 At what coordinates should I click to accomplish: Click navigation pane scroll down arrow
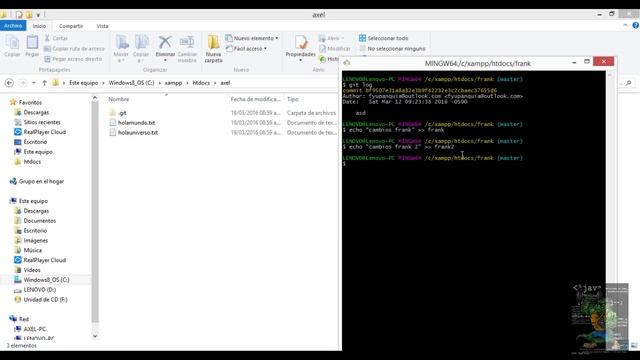95,336
